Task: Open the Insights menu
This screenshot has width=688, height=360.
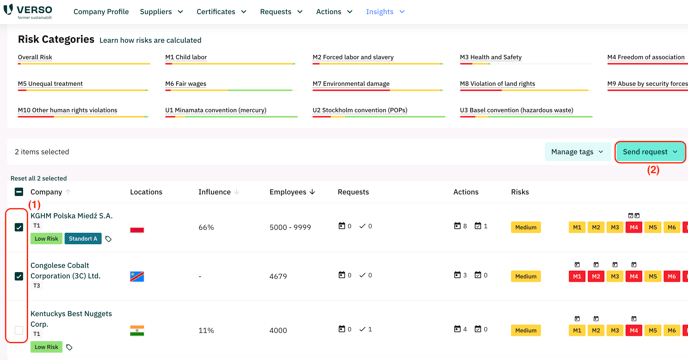Action: coord(385,12)
